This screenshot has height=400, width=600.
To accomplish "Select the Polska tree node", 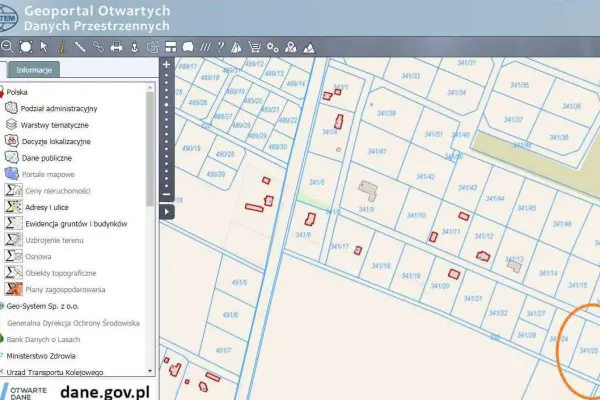I will 17,92.
